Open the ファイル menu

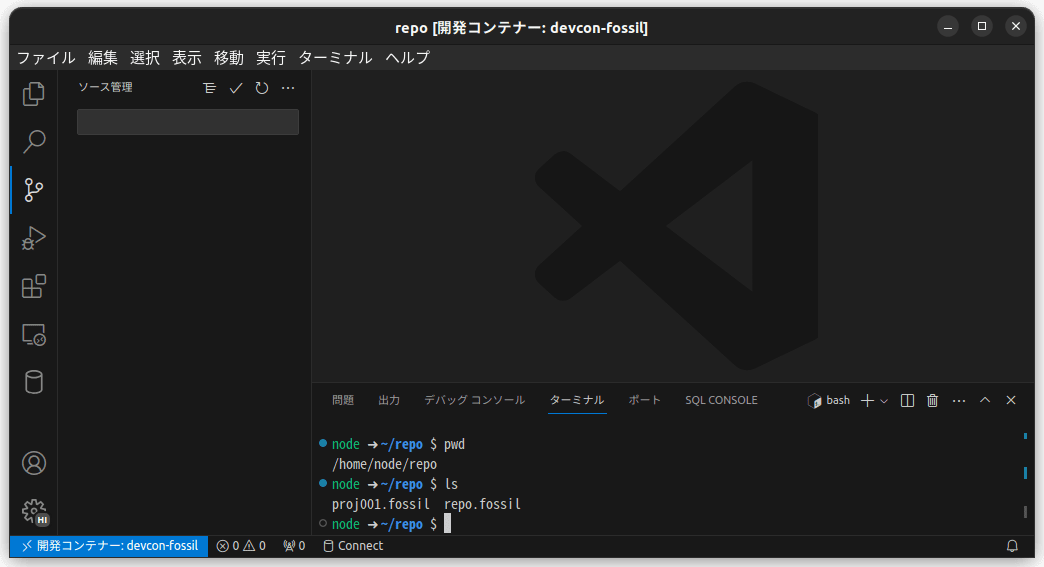(46, 58)
